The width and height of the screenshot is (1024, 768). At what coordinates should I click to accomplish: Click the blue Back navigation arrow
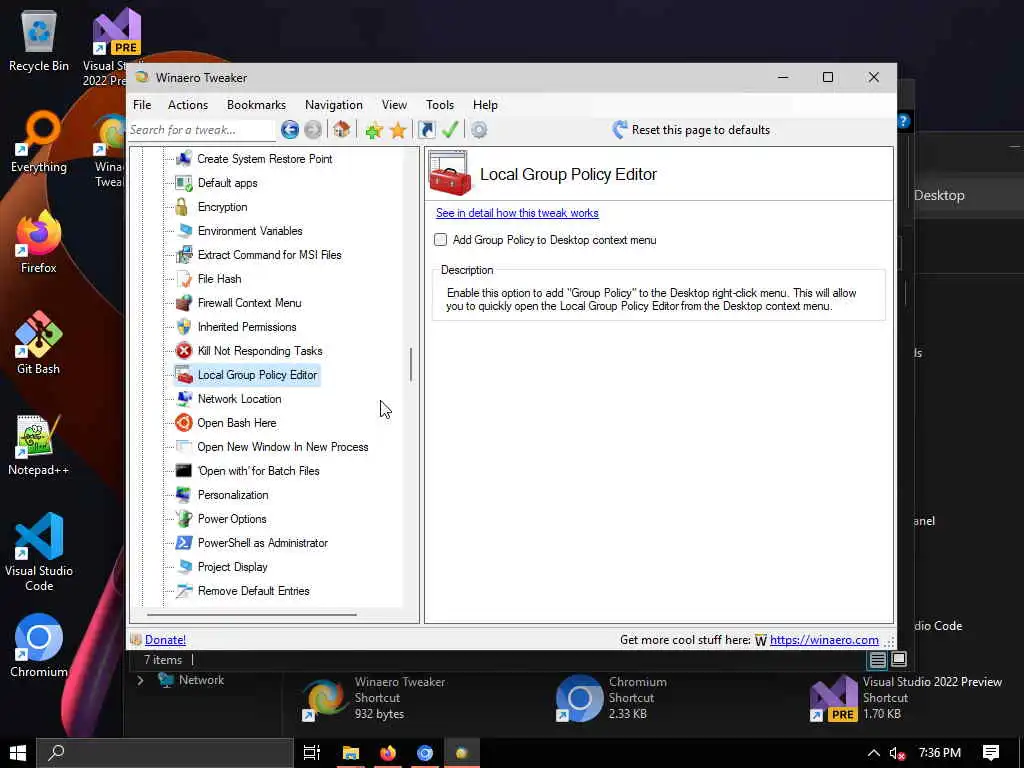(x=290, y=130)
